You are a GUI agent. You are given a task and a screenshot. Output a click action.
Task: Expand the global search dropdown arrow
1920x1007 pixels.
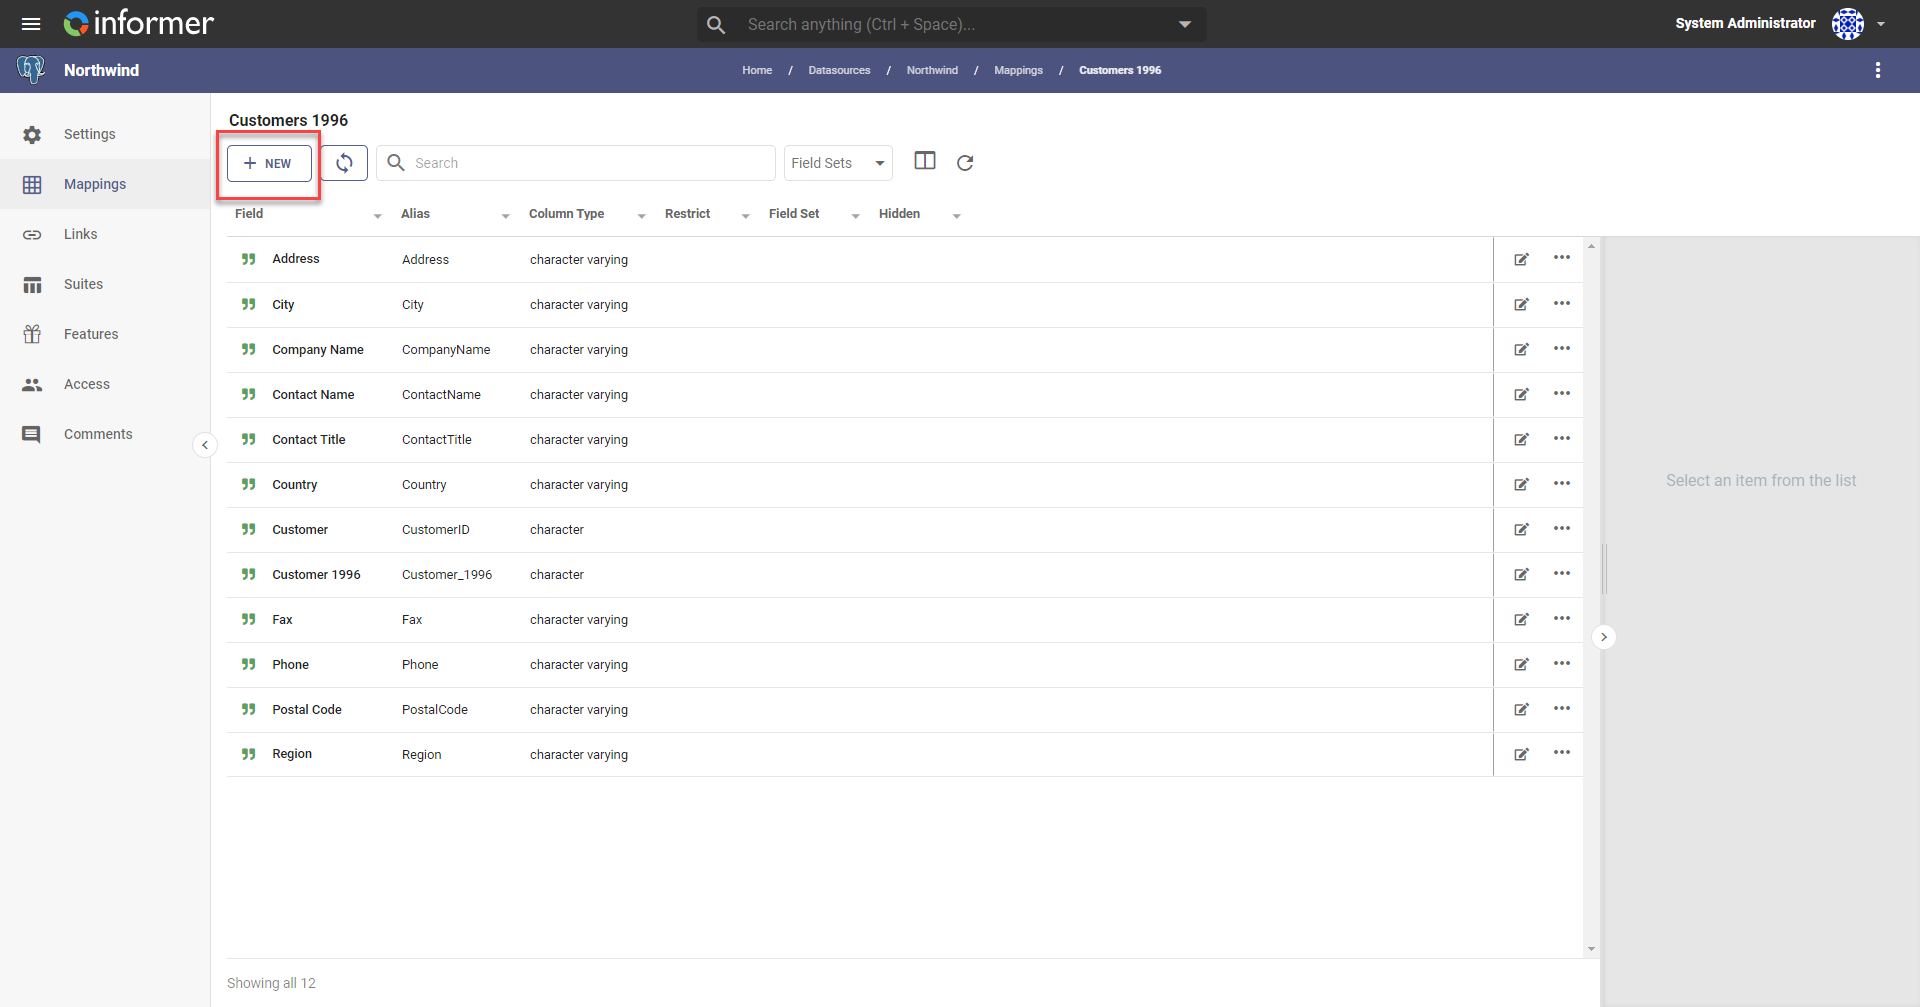[1185, 24]
